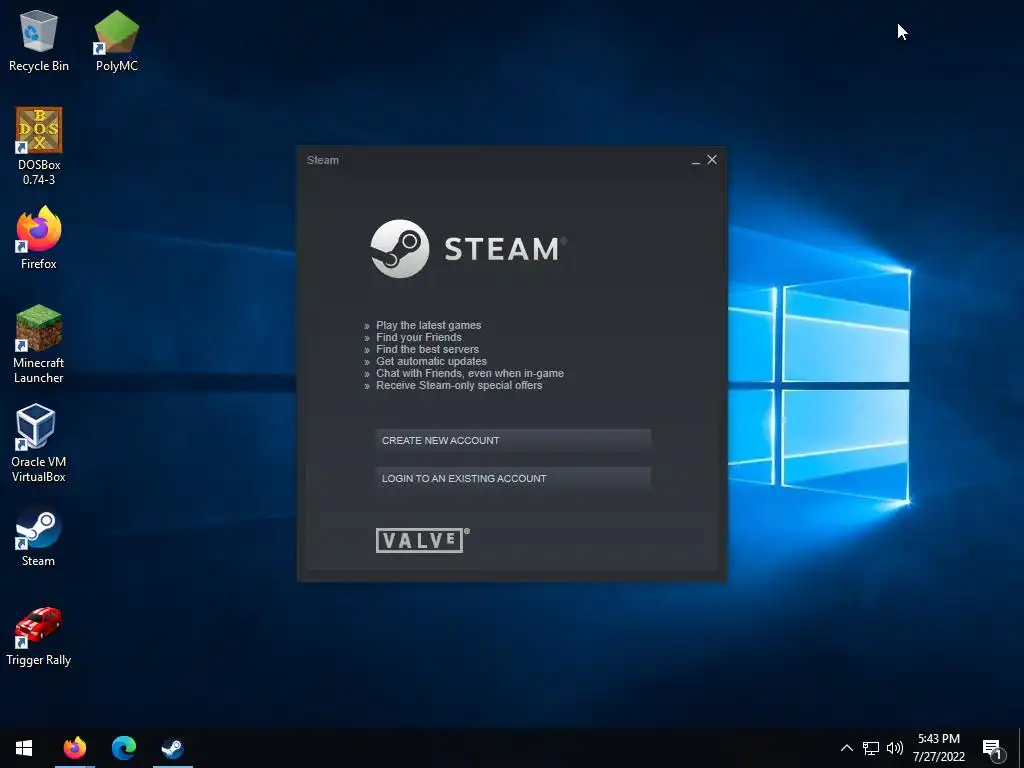Viewport: 1024px width, 768px height.
Task: Launch PolyMC from the desktop
Action: coord(116,40)
